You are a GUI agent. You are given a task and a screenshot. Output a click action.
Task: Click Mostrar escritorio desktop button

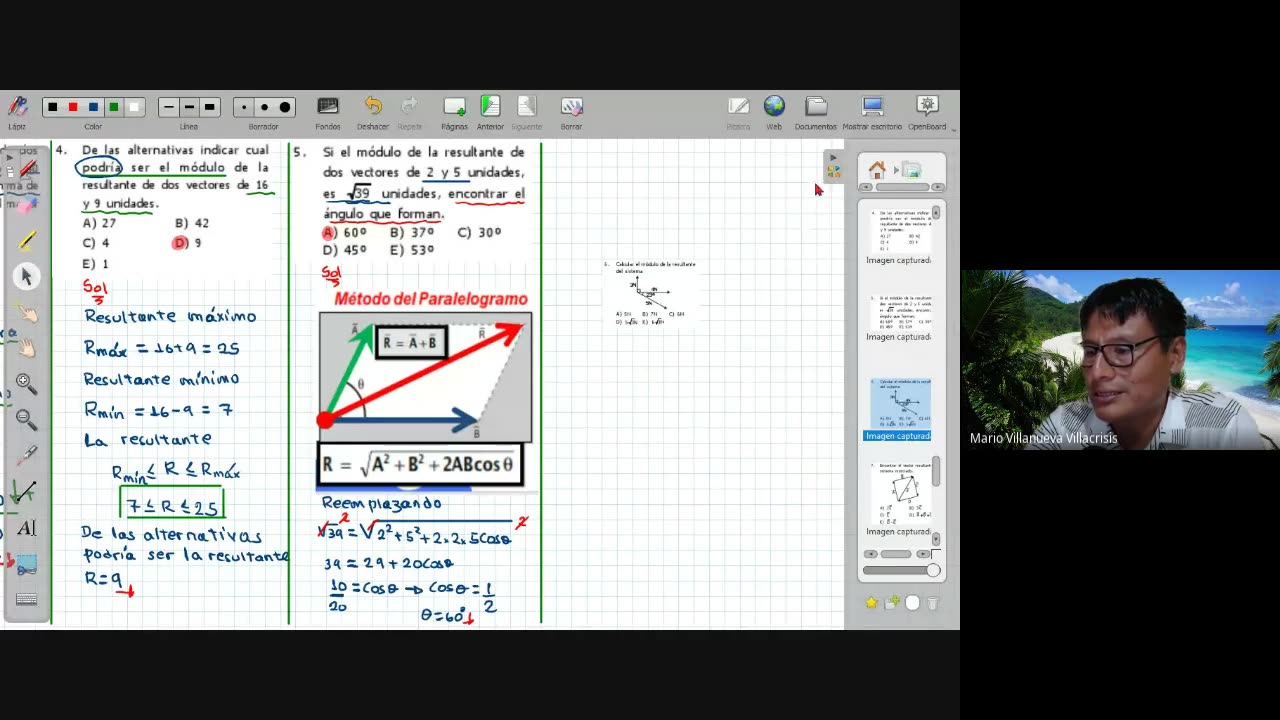point(871,112)
